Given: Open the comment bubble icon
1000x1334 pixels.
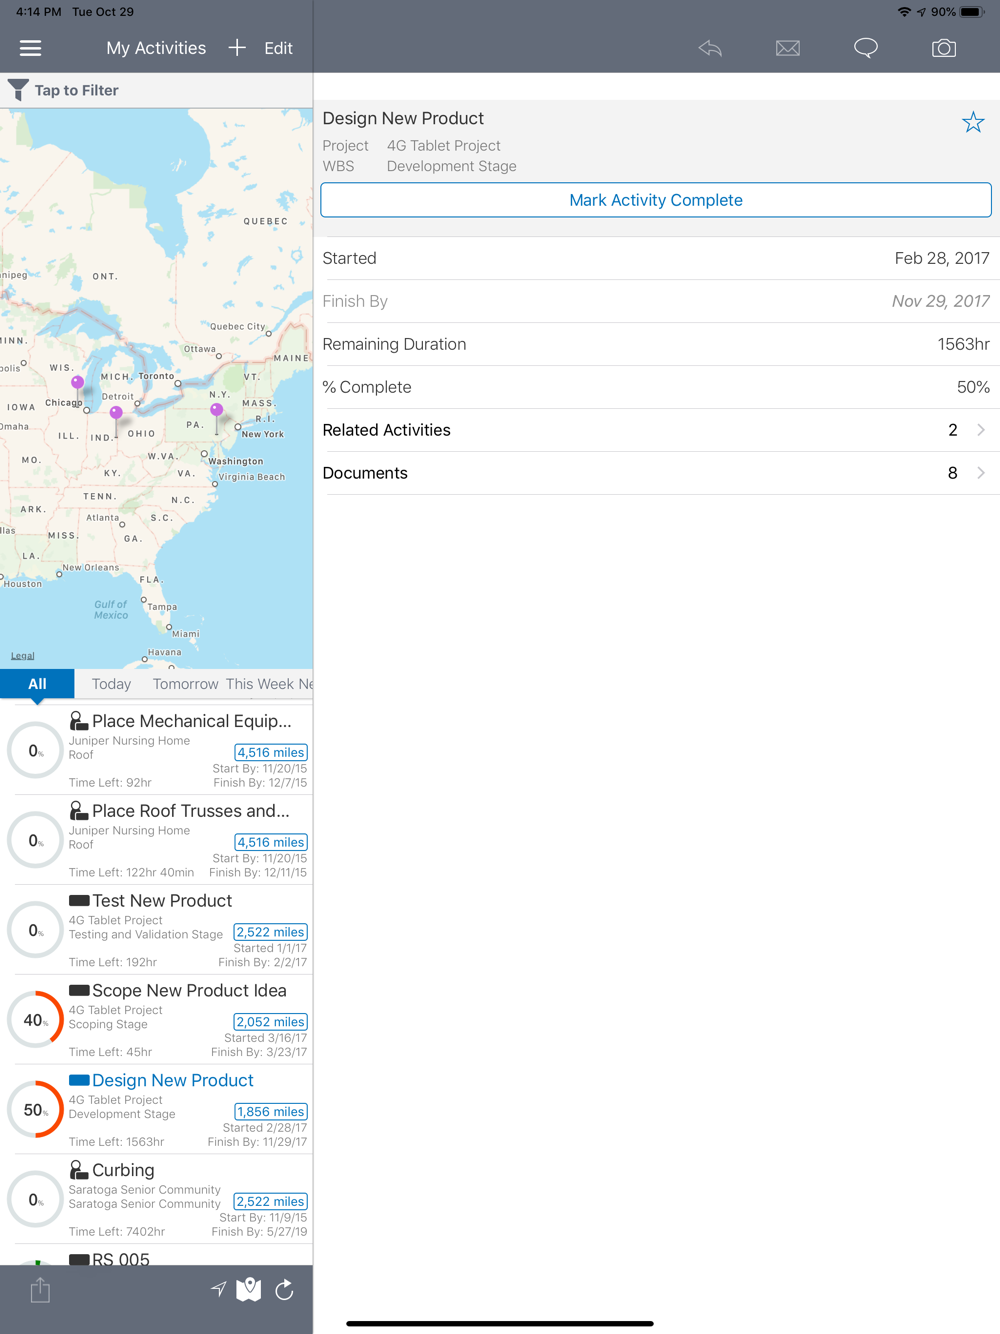Looking at the screenshot, I should (866, 48).
